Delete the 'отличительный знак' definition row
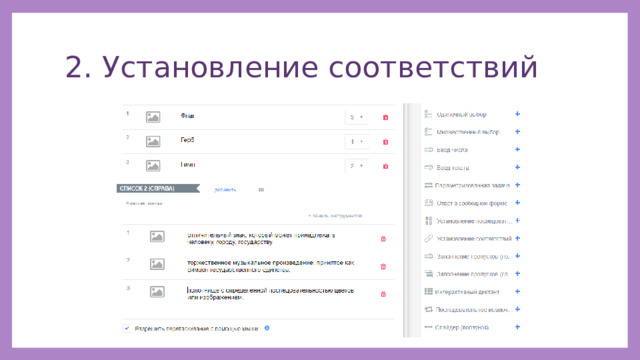640x360 pixels. (383, 239)
